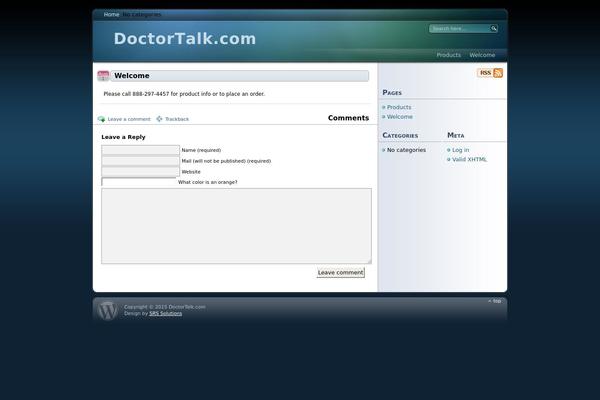This screenshot has width=600, height=400.
Task: Click the Website input field
Action: click(x=140, y=171)
